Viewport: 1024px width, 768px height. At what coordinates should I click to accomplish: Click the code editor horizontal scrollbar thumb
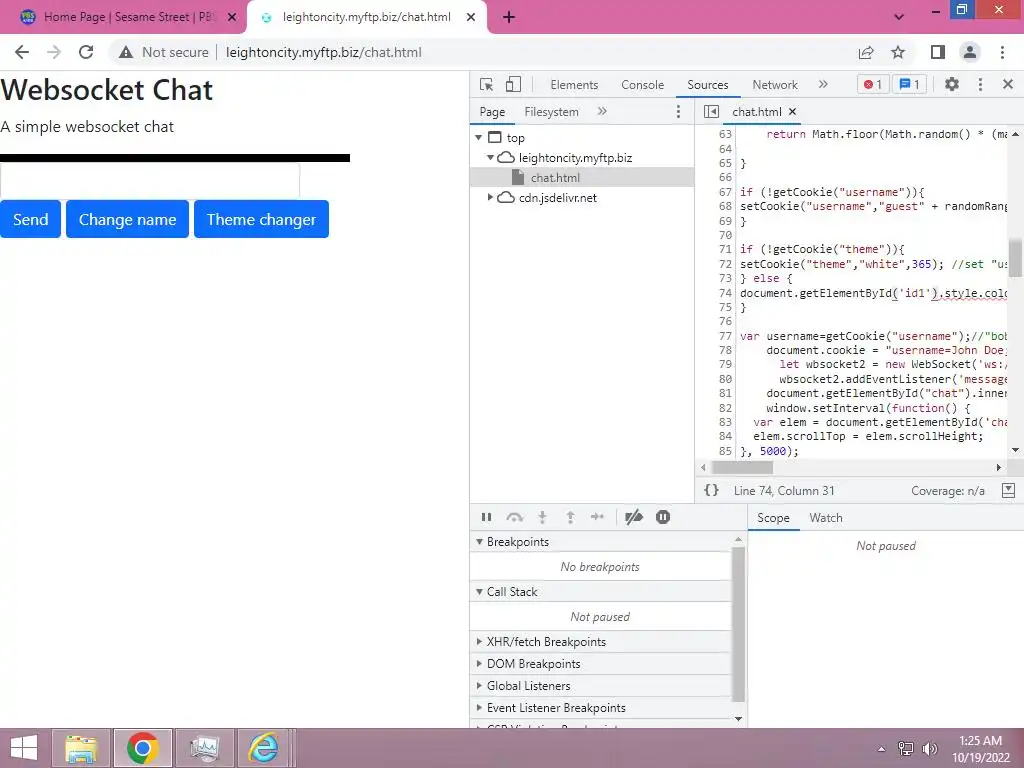(x=742, y=468)
